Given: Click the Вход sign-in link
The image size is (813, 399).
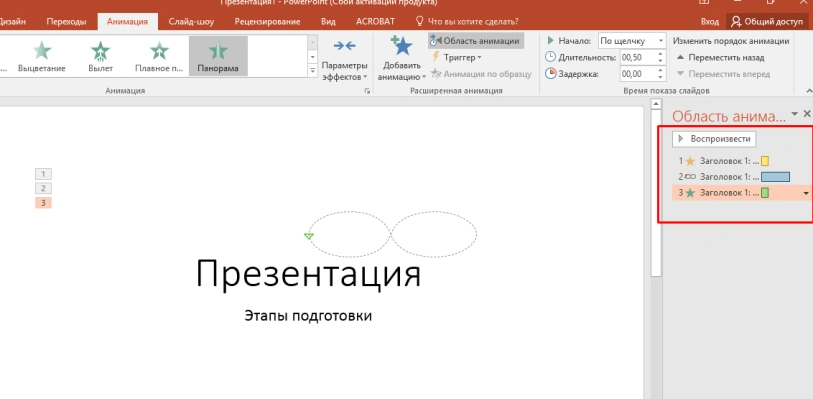Looking at the screenshot, I should (x=710, y=22).
